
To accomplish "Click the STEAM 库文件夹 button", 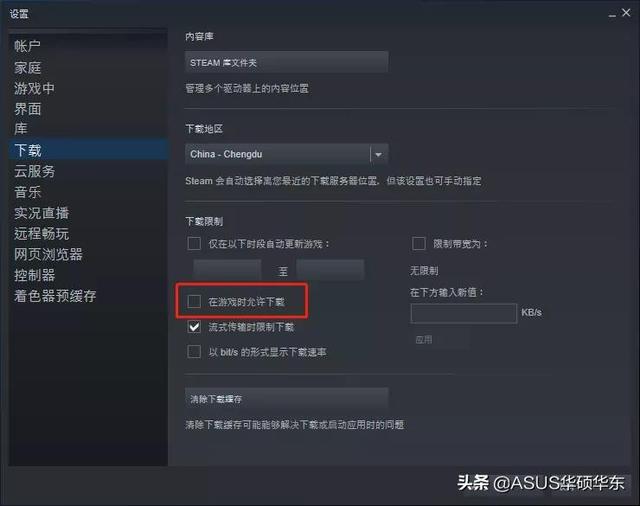I will click(x=286, y=62).
